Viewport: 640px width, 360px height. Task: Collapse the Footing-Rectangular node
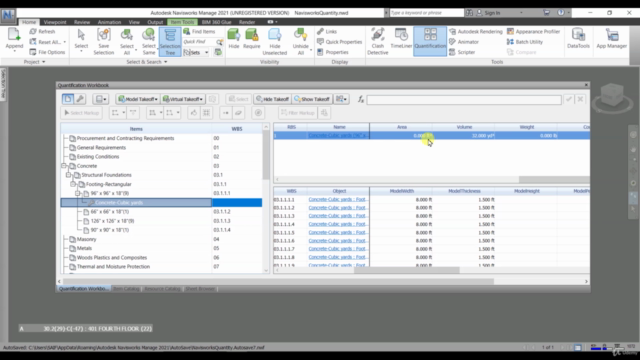pos(73,184)
